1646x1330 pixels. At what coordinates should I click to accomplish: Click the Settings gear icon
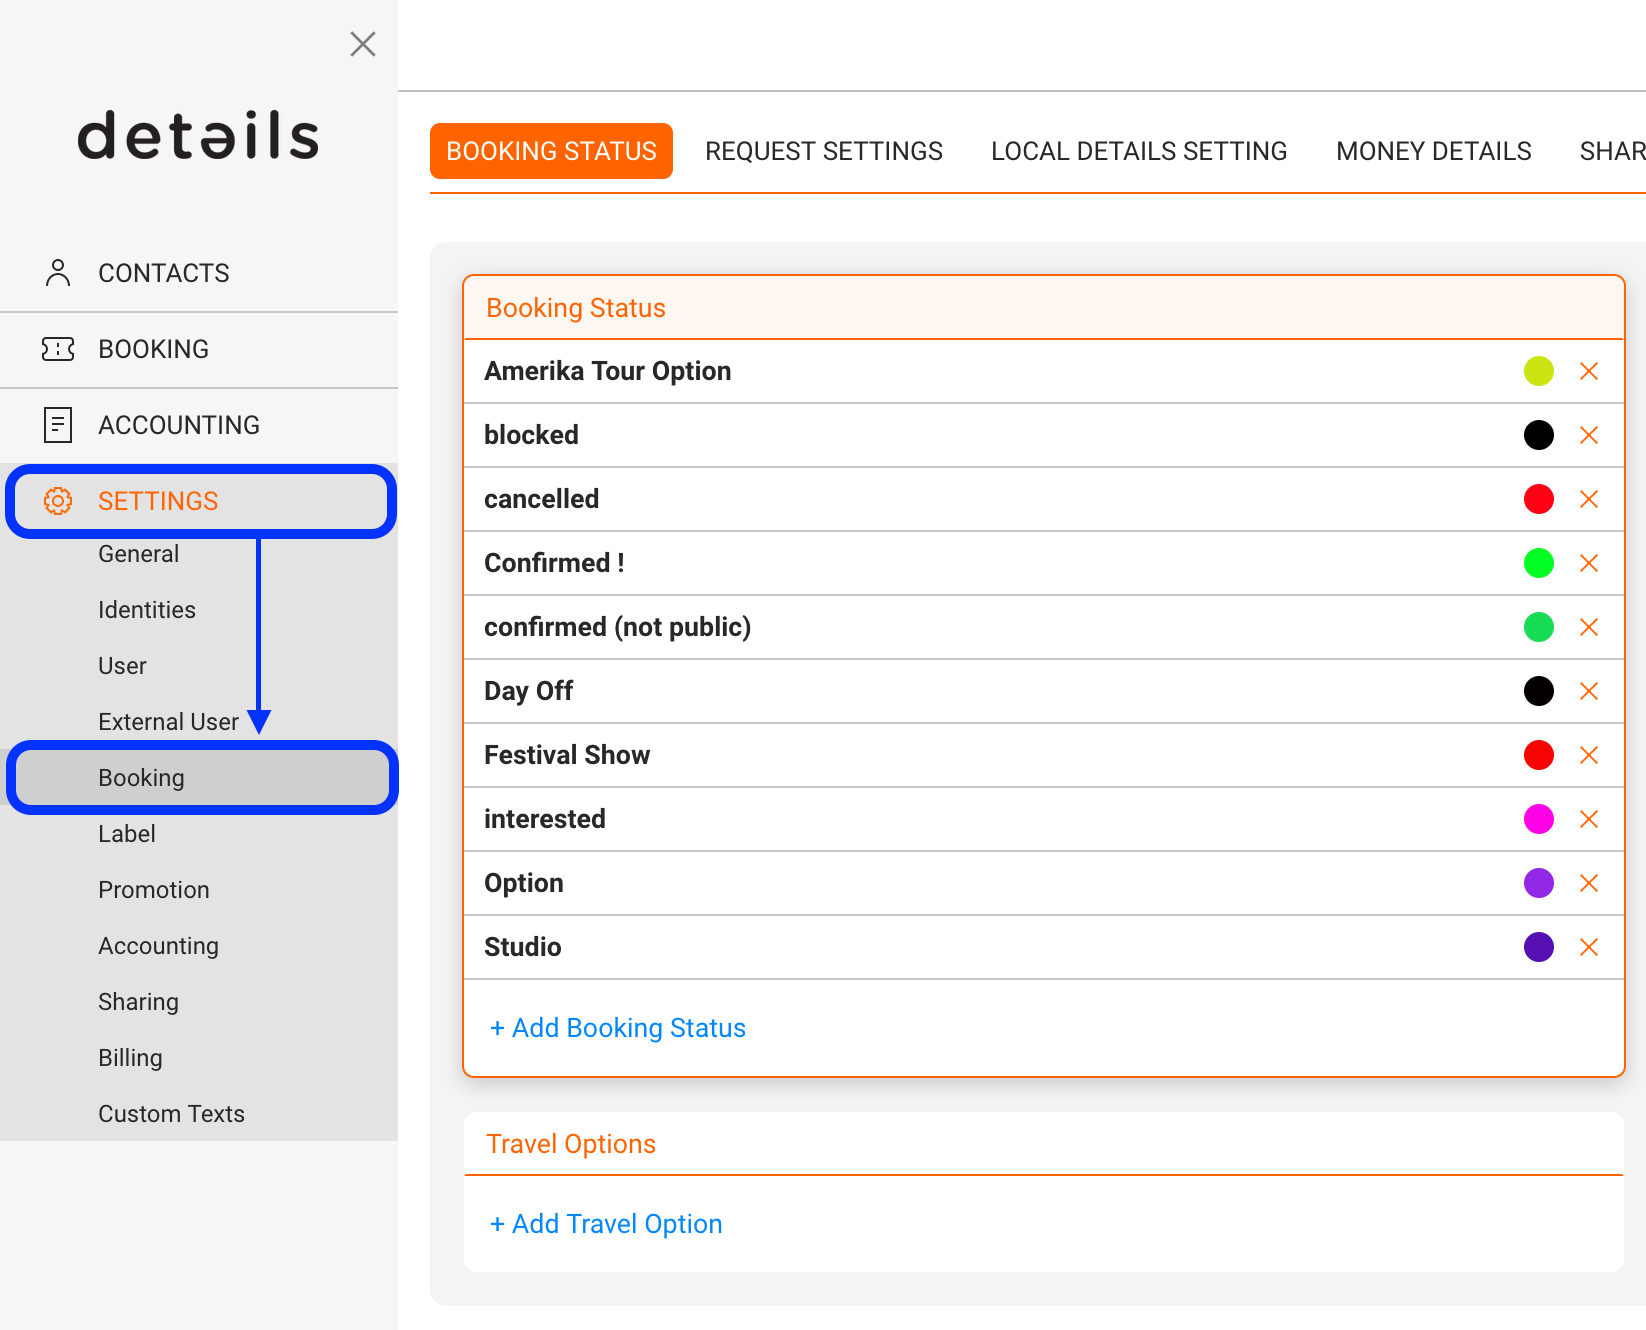(57, 501)
